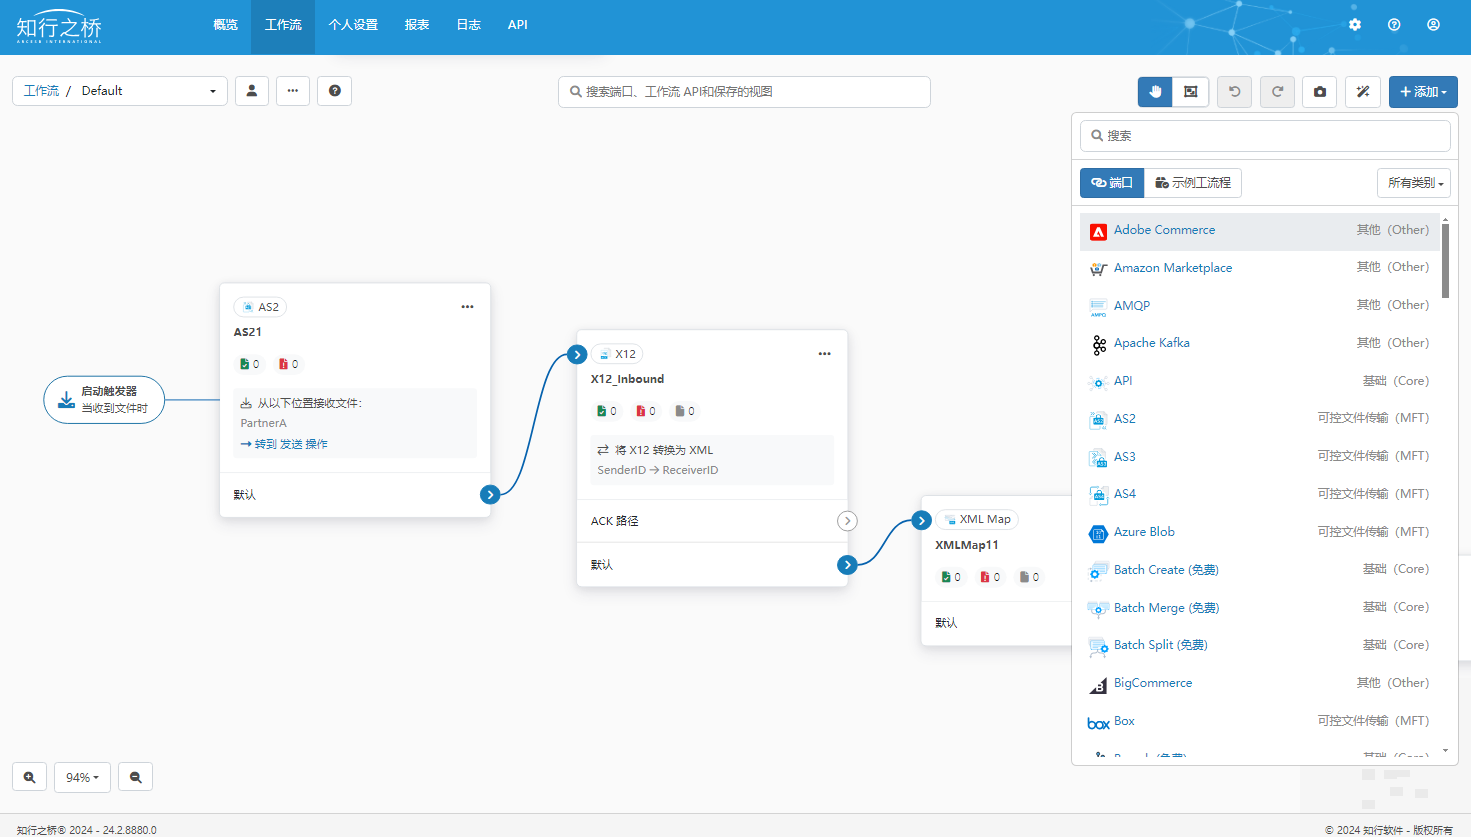Select BigCommerce connector
The height and width of the screenshot is (837, 1471).
1260,683
